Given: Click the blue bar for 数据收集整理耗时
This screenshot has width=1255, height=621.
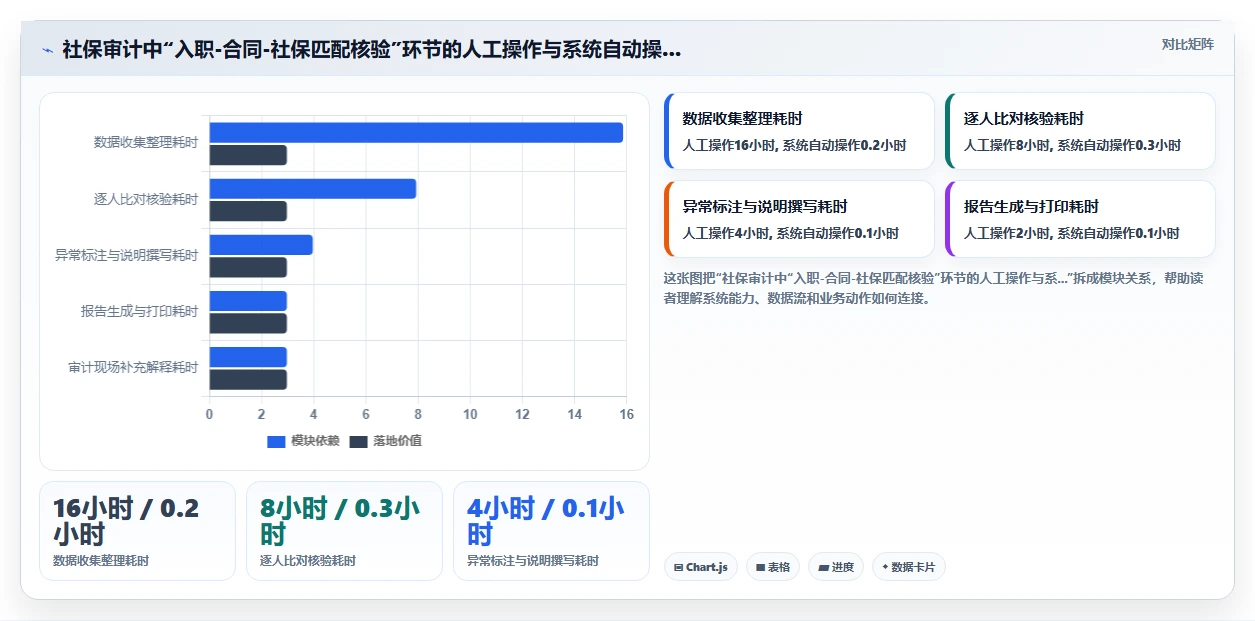Looking at the screenshot, I should (416, 132).
